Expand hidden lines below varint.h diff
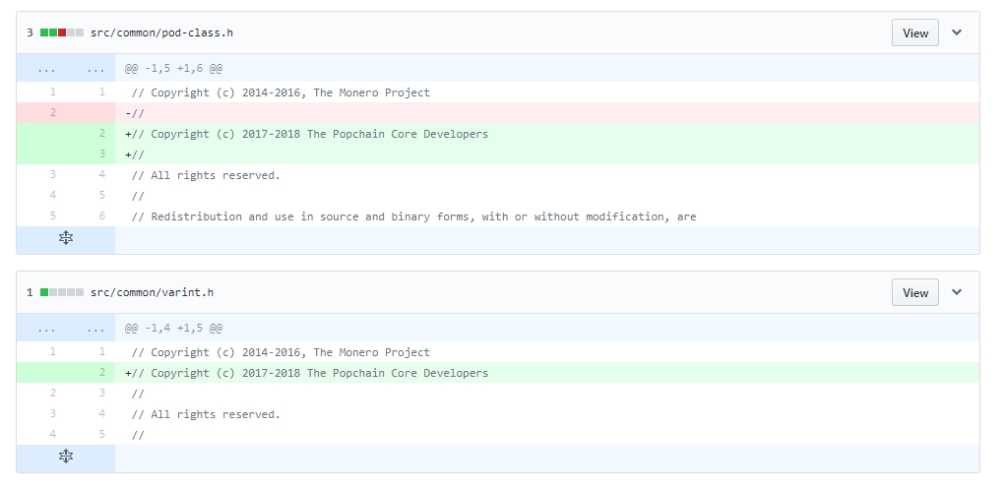 click(66, 457)
